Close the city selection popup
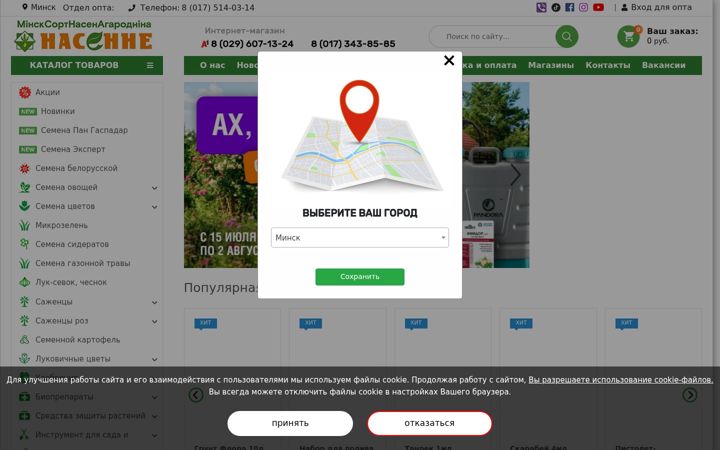Viewport: 720px width, 450px height. click(449, 60)
